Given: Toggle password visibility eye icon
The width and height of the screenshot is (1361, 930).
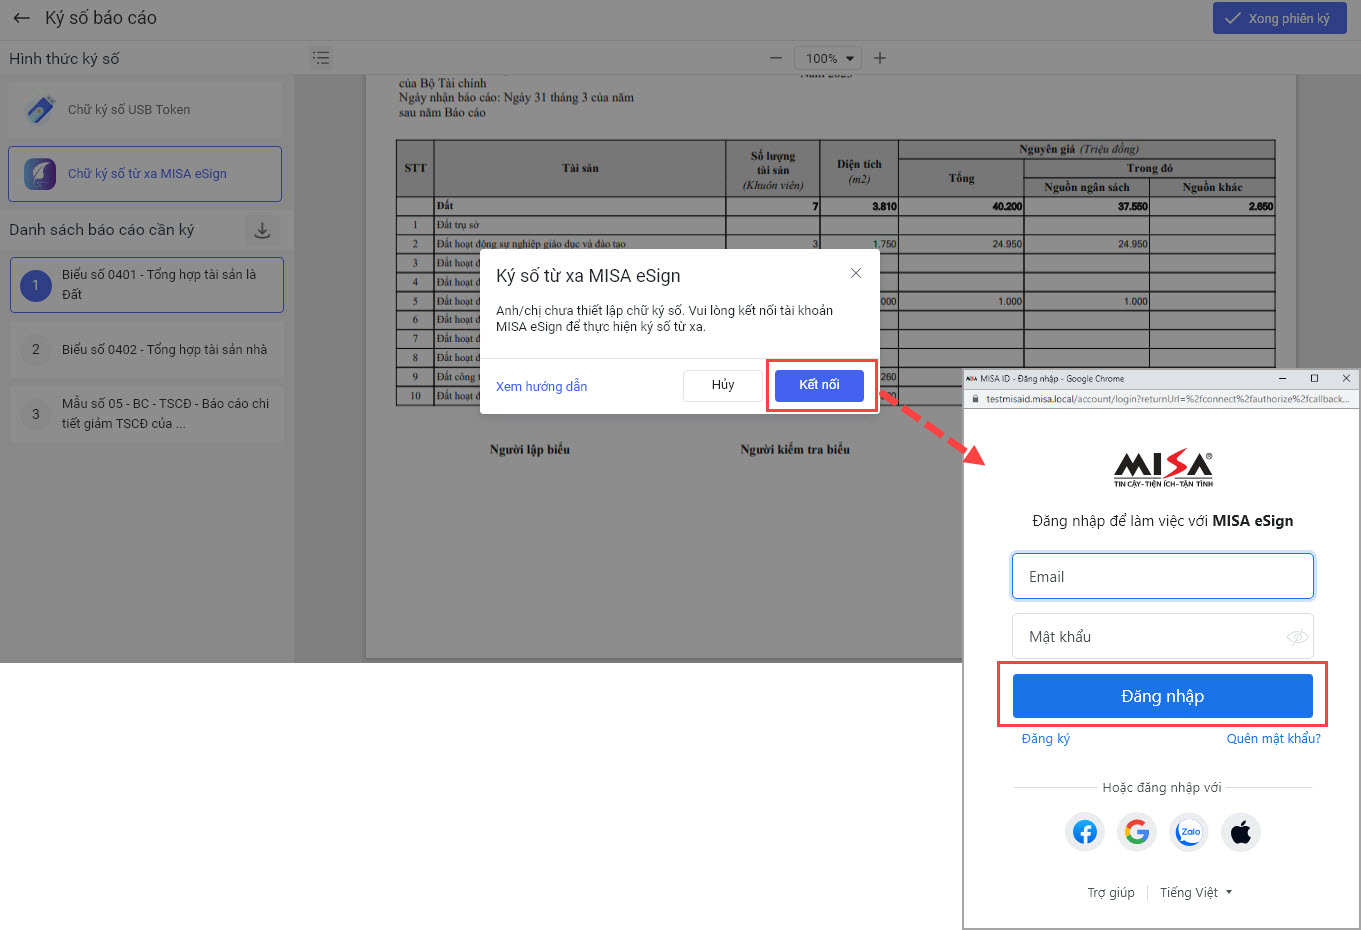Looking at the screenshot, I should (1297, 637).
